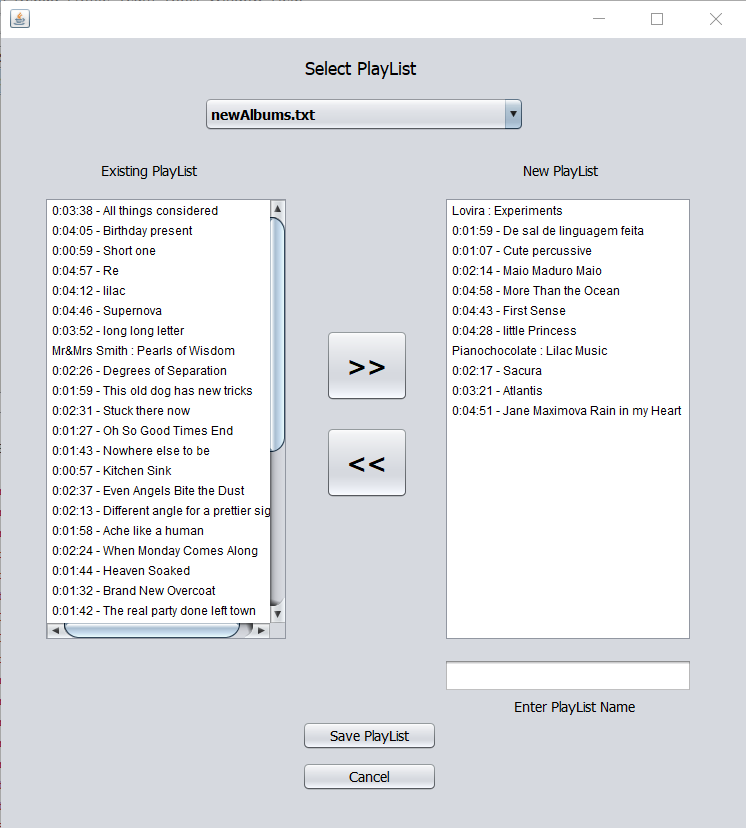This screenshot has height=828, width=746.
Task: Select track 'First Sense'
Action: click(x=568, y=311)
